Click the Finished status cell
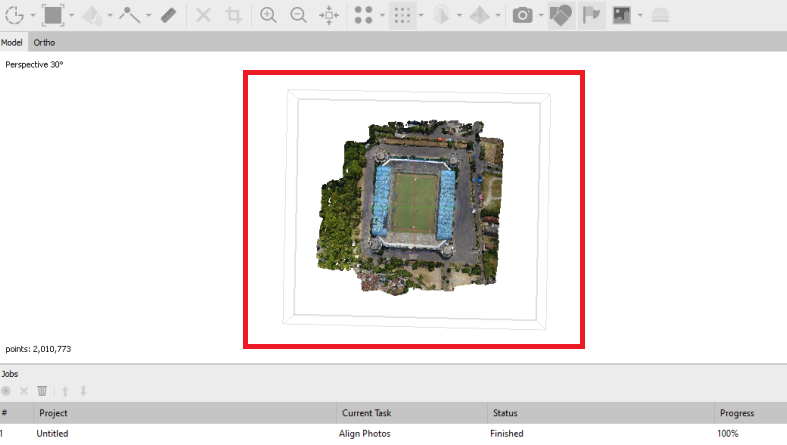 (x=506, y=433)
